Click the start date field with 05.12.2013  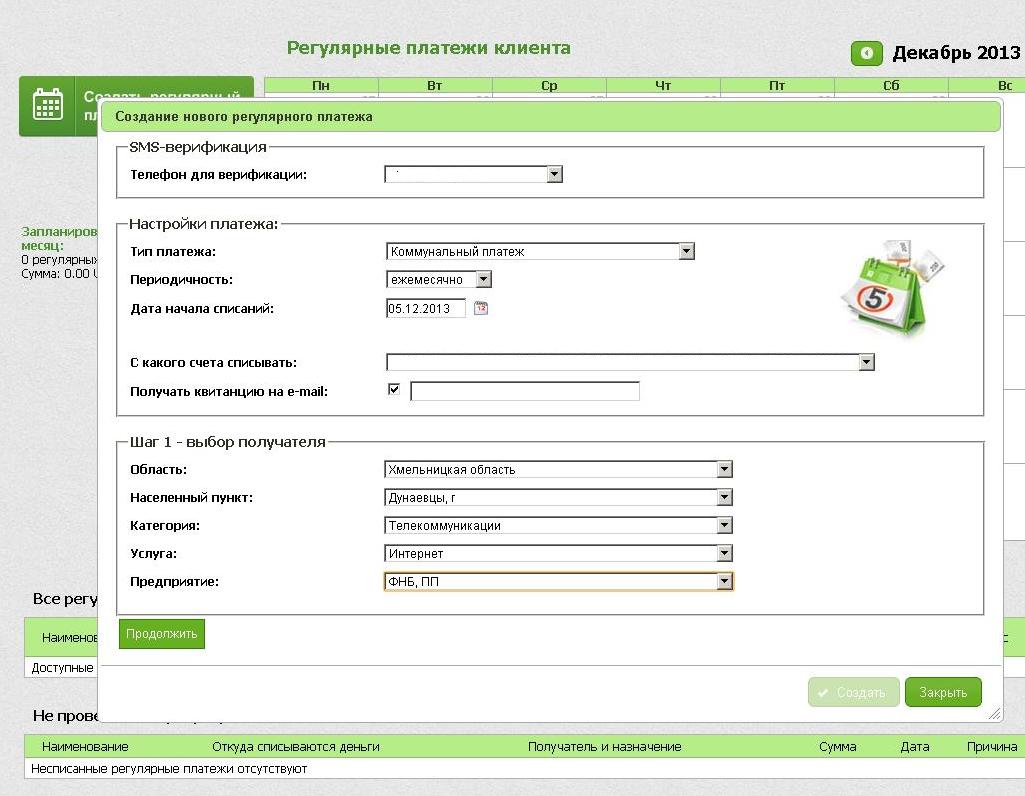point(426,309)
